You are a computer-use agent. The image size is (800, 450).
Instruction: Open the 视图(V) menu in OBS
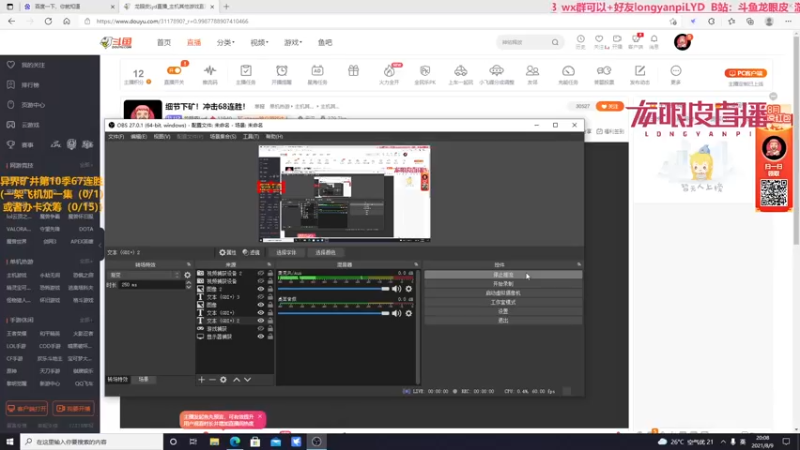point(162,137)
